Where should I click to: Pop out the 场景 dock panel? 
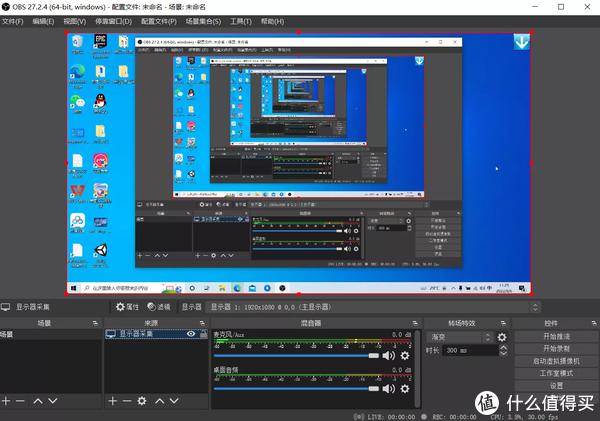95,323
